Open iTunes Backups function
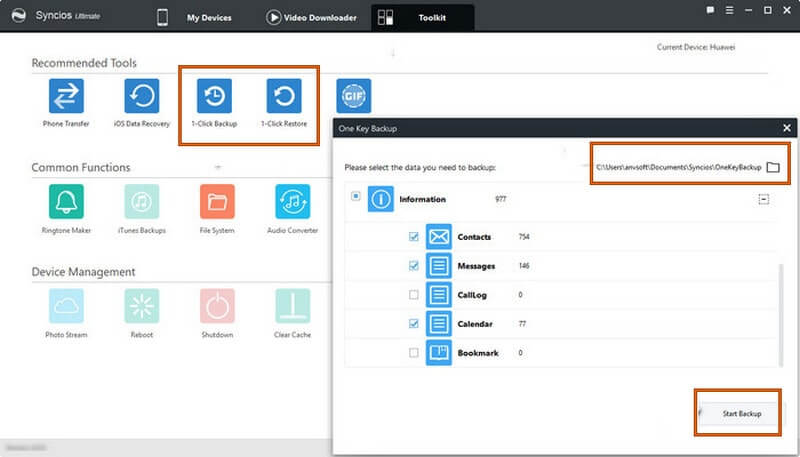 click(x=142, y=201)
